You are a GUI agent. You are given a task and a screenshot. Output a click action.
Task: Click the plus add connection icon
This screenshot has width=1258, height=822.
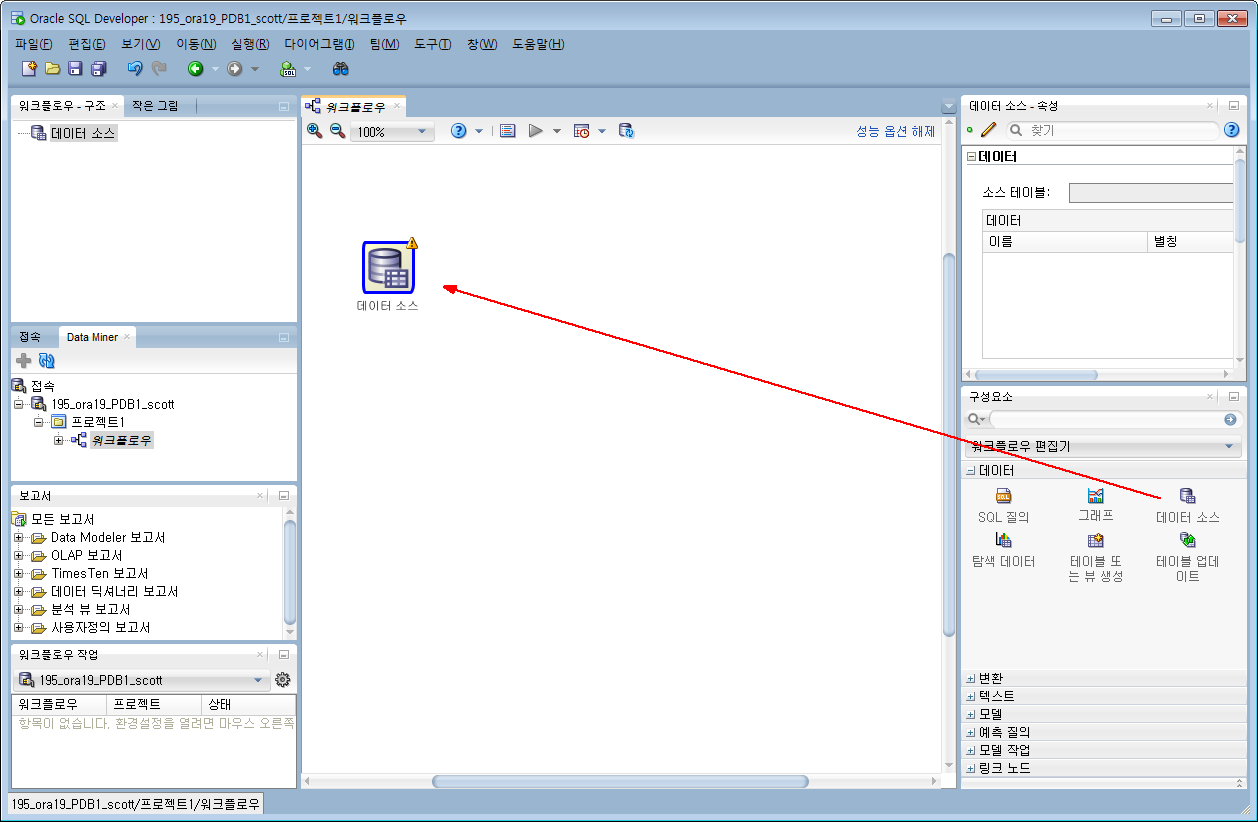coord(24,361)
